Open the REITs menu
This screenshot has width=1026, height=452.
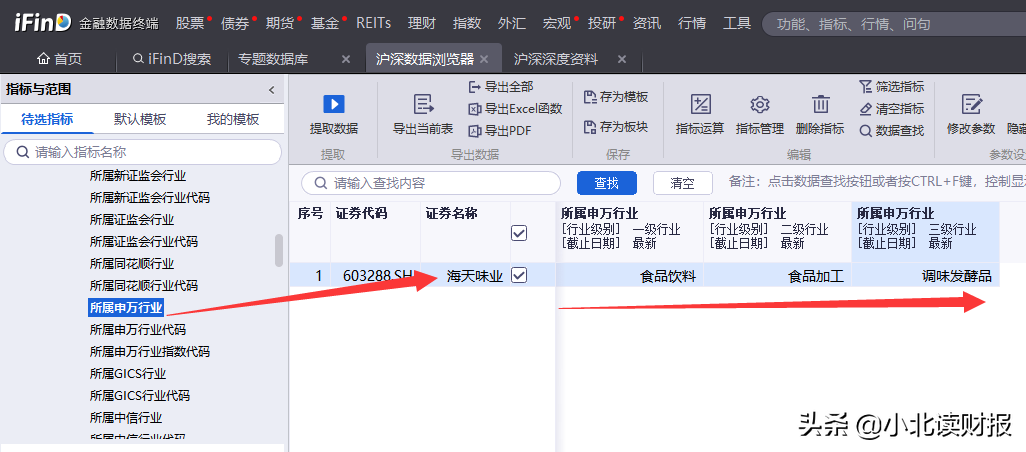pyautogui.click(x=374, y=24)
